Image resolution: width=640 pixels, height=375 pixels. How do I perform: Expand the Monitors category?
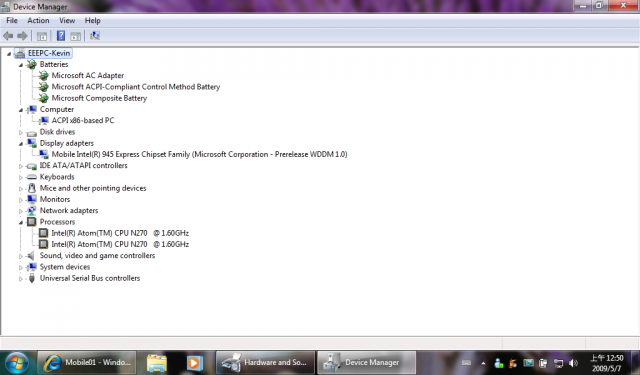pos(21,200)
